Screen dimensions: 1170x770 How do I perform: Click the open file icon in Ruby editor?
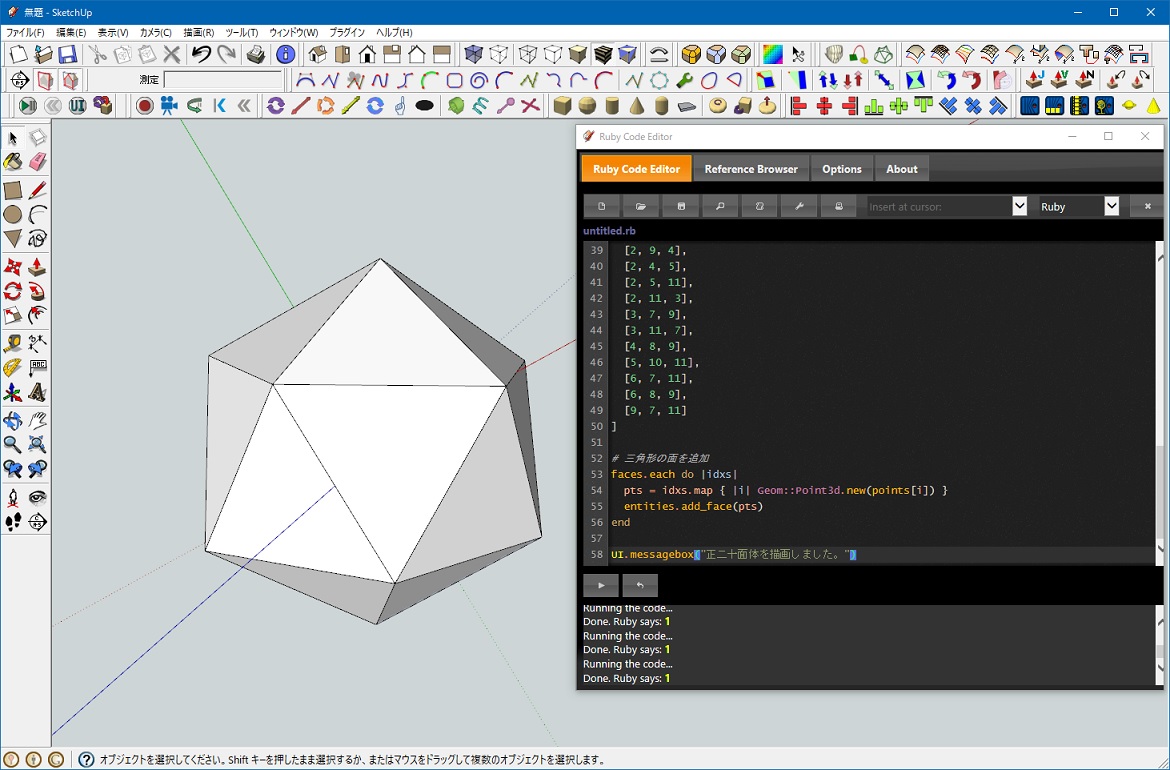[x=641, y=206]
